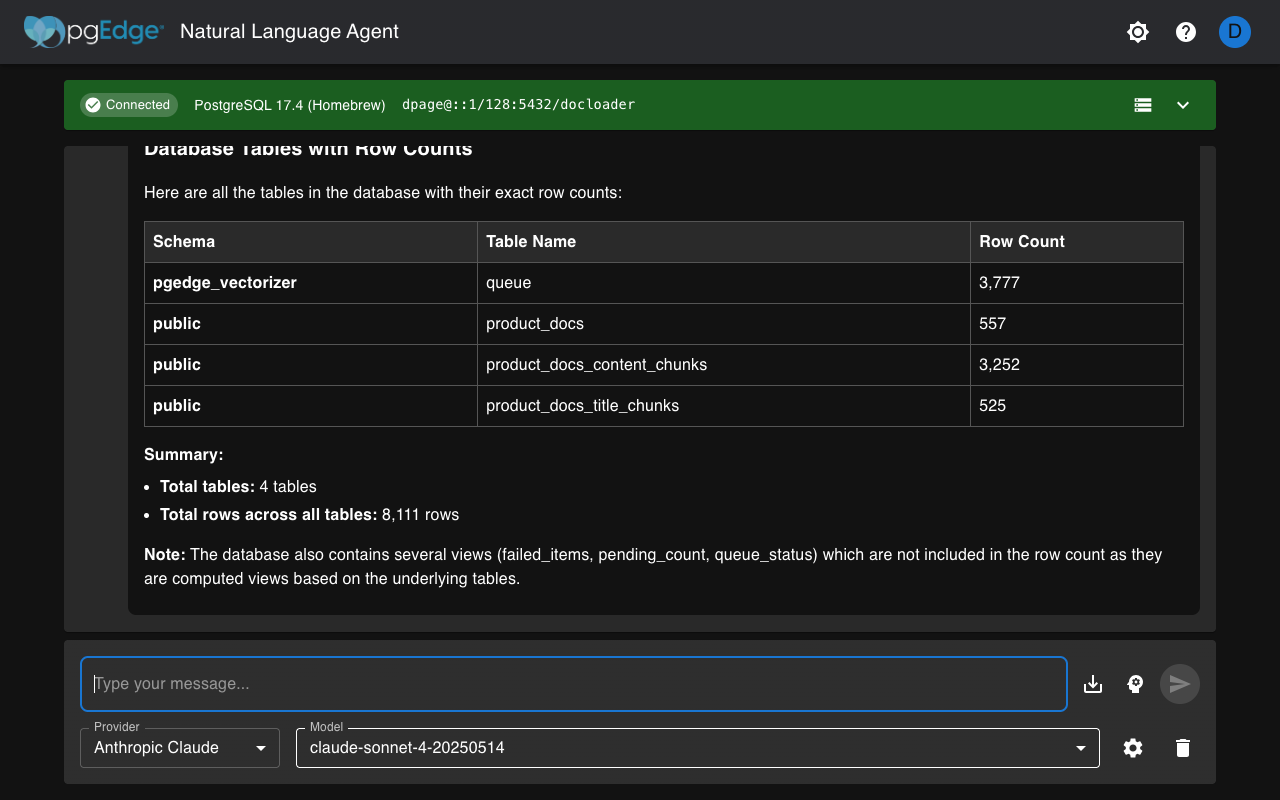Click the download conversation icon
The image size is (1280, 800).
click(x=1093, y=684)
